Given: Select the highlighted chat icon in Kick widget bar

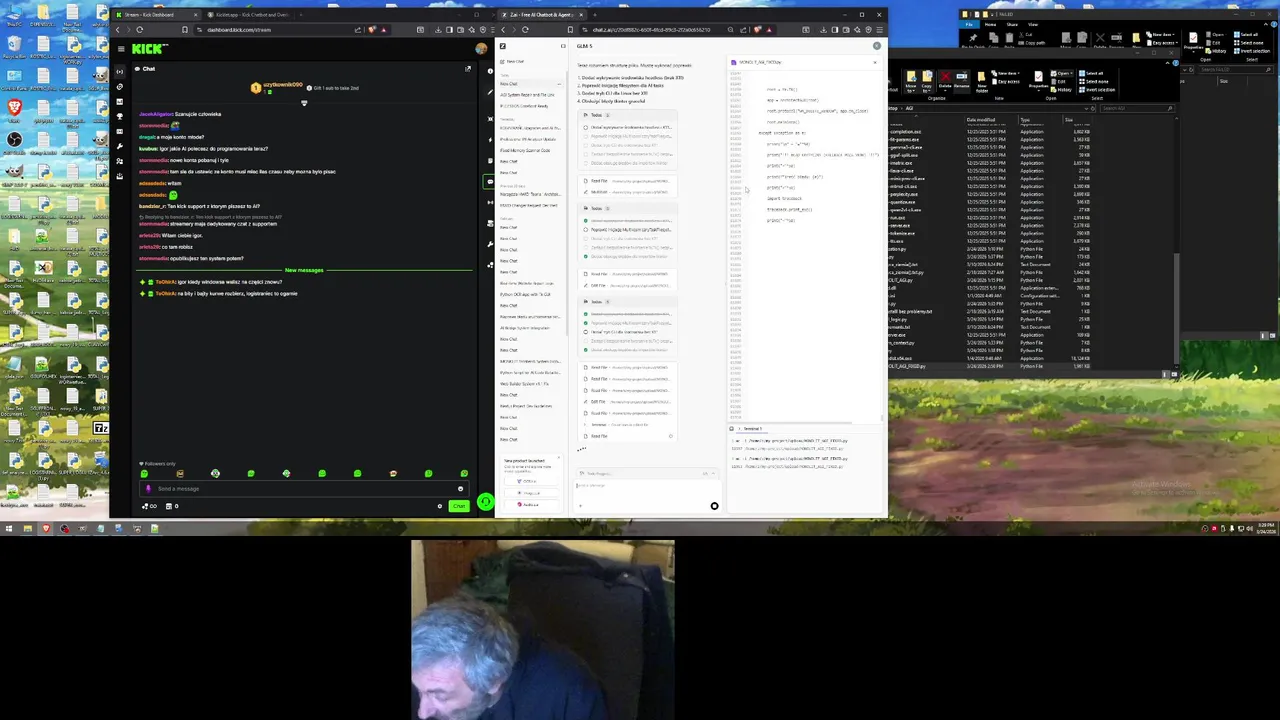Looking at the screenshot, I should pyautogui.click(x=490, y=182).
